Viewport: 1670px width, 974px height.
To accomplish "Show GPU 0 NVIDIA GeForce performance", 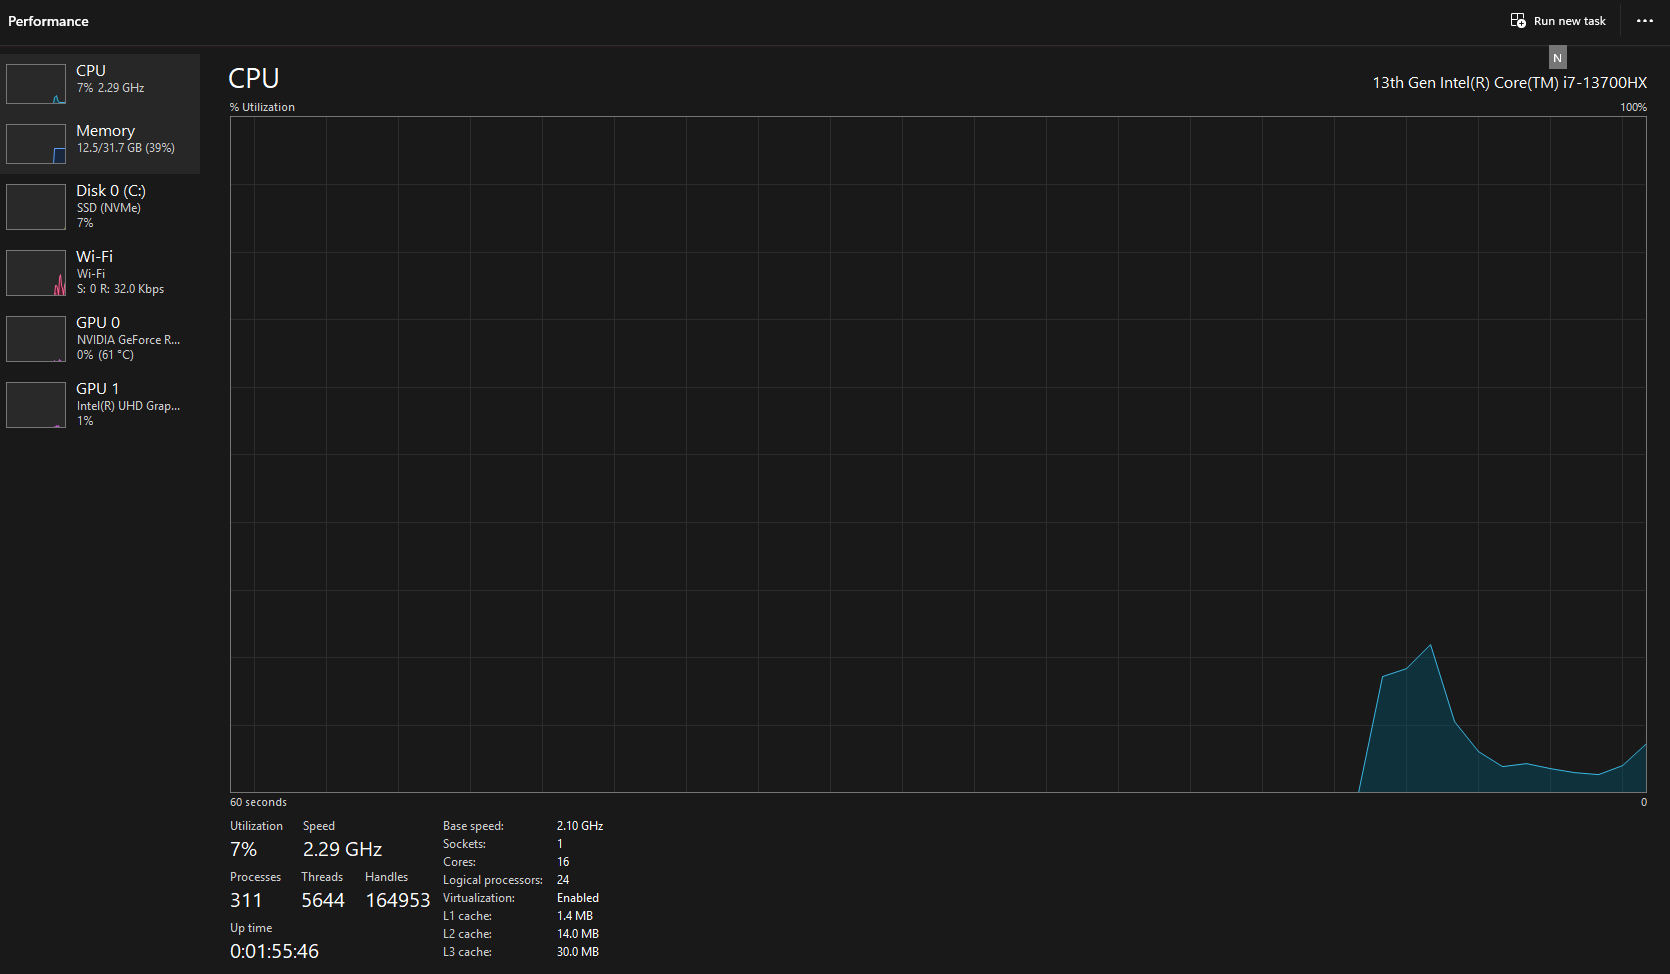I will pos(100,338).
